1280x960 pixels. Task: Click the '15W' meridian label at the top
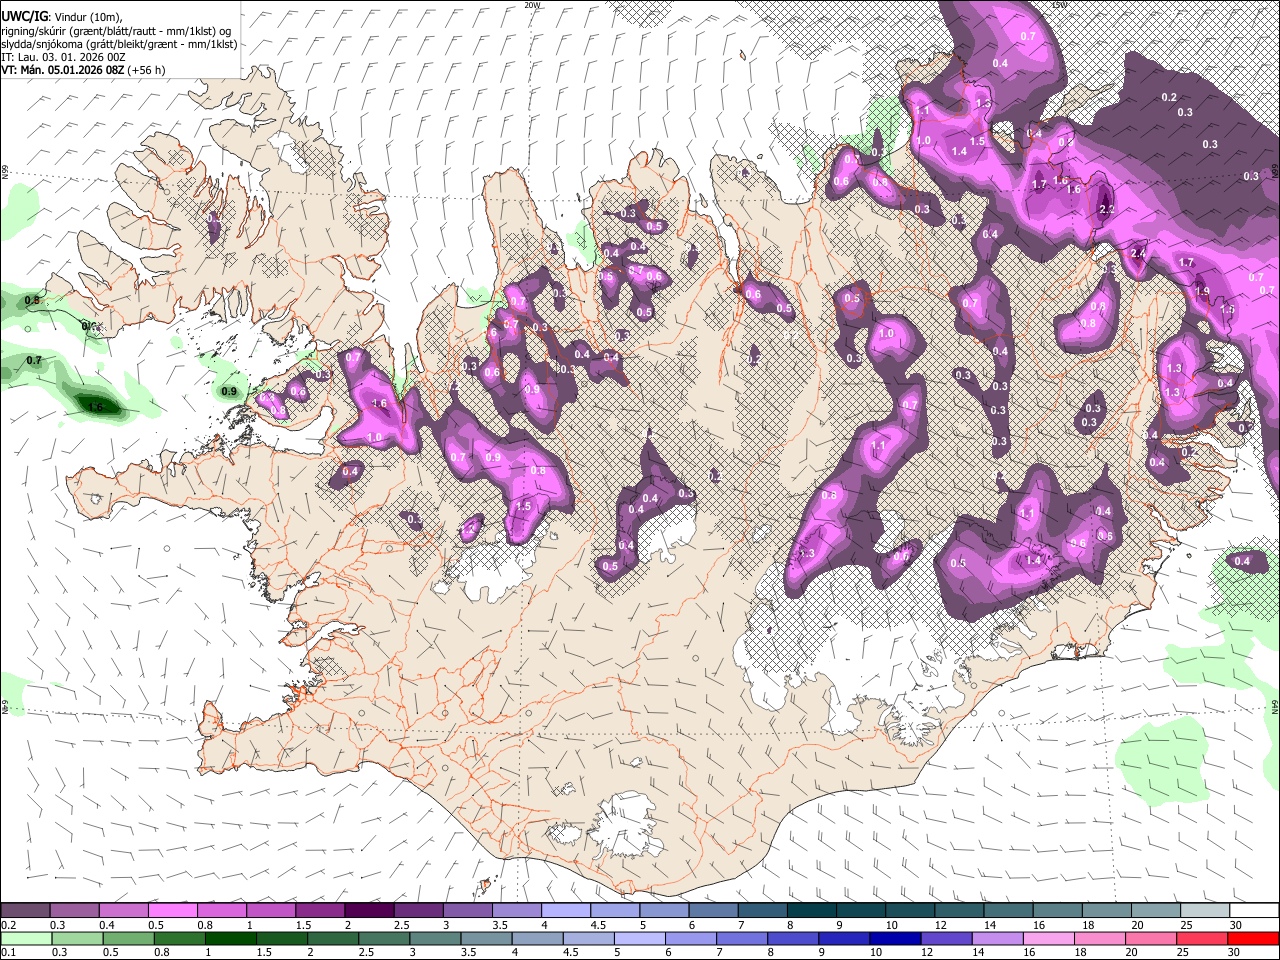1059,5
